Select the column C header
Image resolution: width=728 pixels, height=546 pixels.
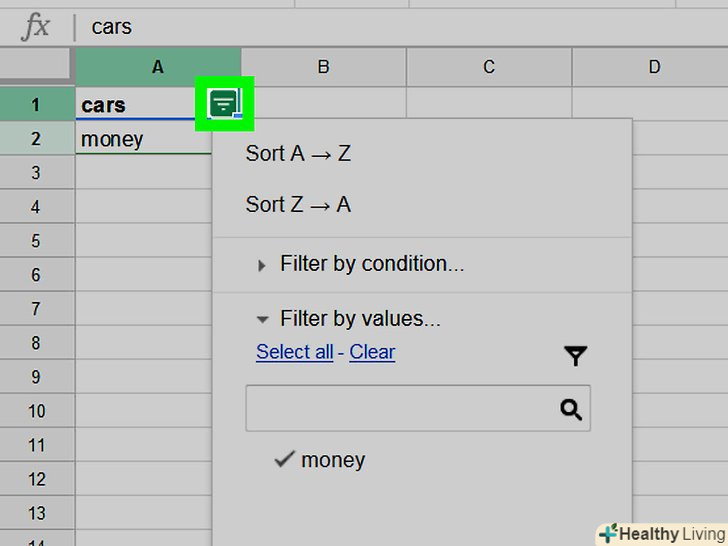click(x=489, y=67)
